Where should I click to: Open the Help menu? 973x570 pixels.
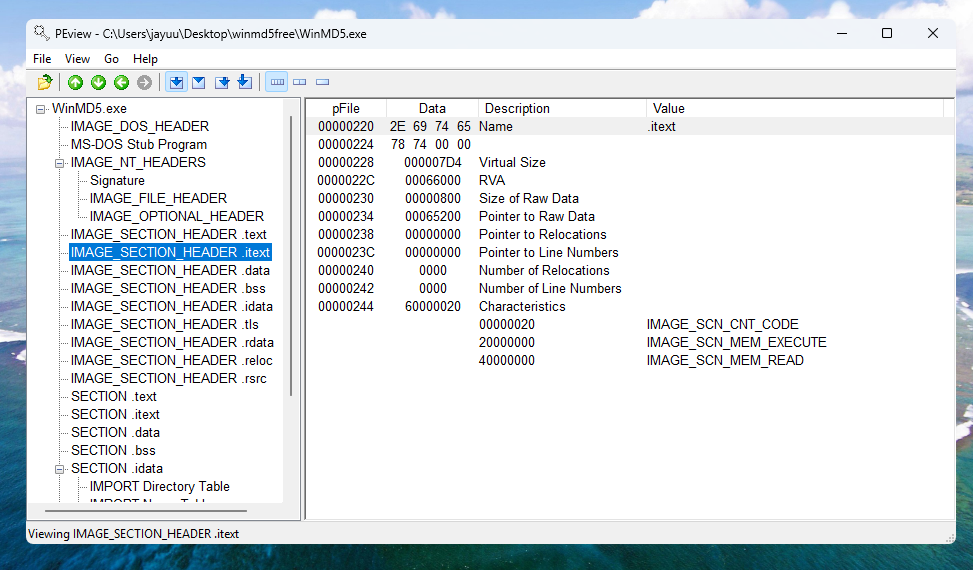(x=145, y=59)
